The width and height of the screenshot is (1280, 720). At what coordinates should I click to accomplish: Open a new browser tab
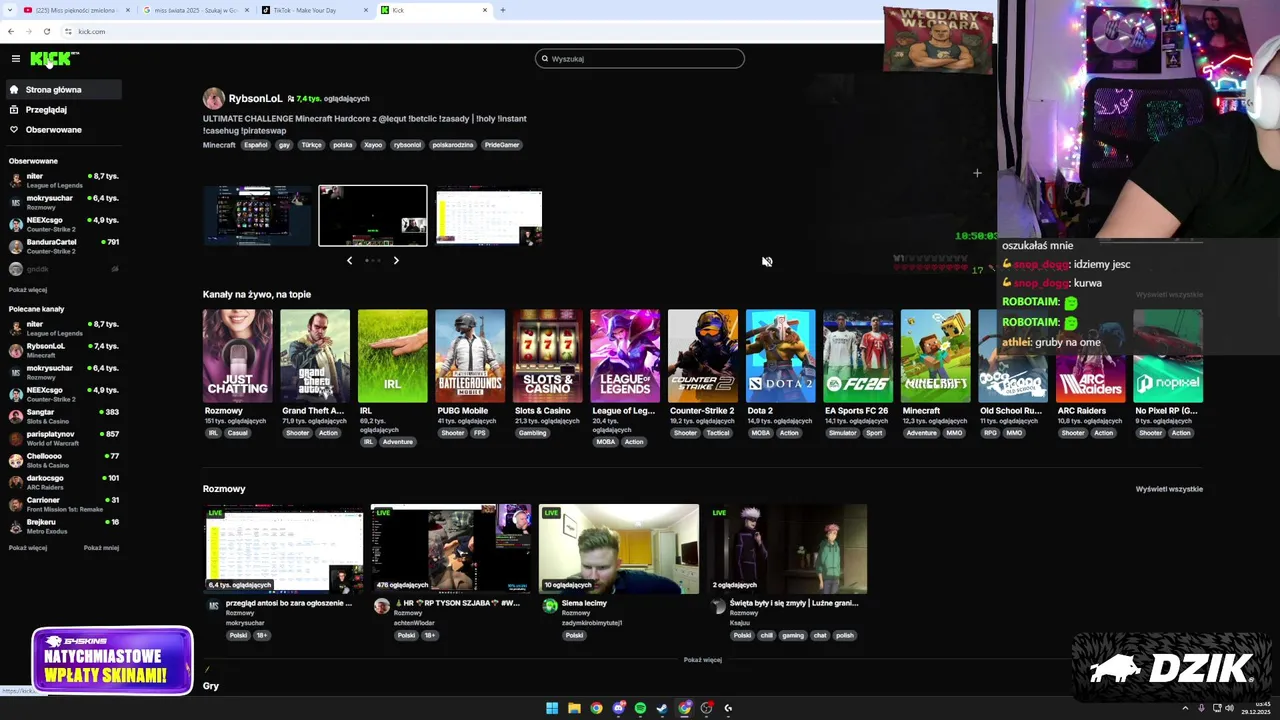(502, 10)
